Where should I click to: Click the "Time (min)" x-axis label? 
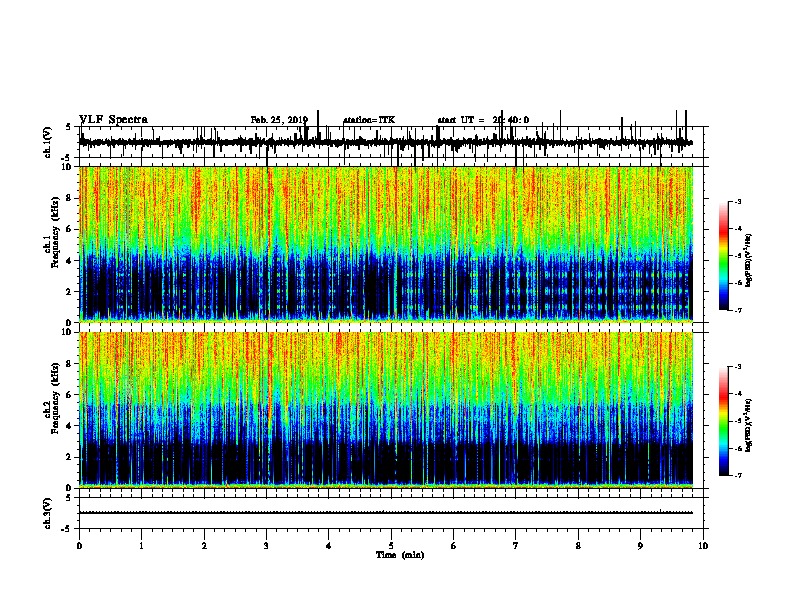[x=400, y=555]
